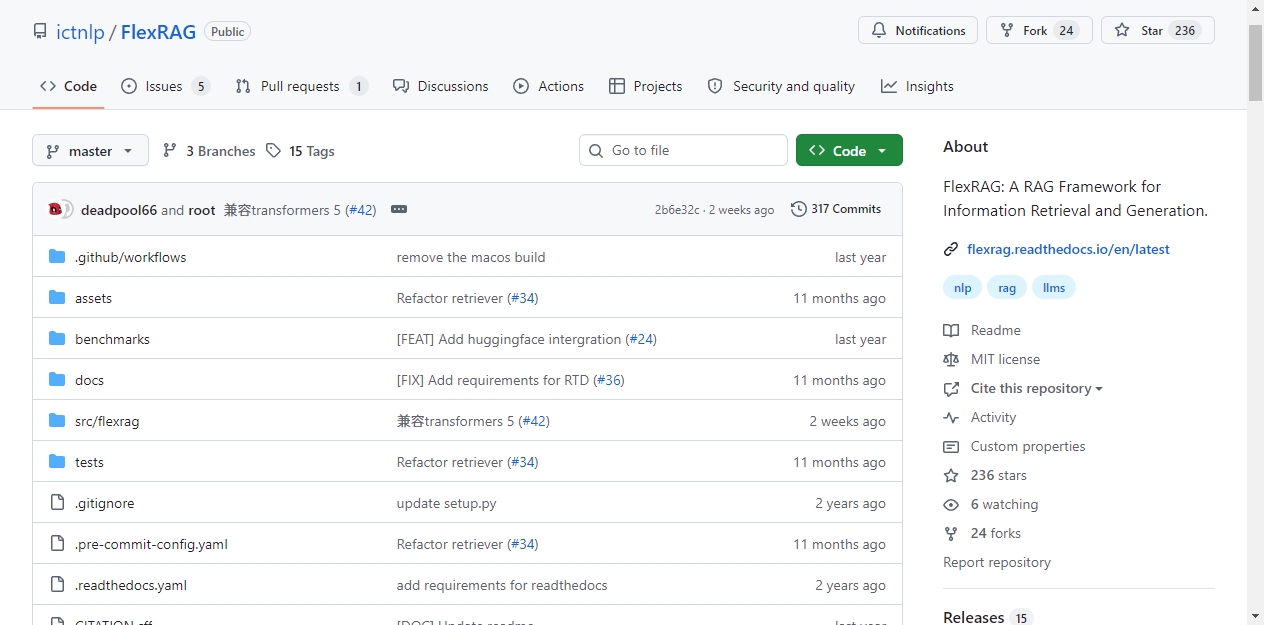Go to ictnlp owner page
Viewport: 1264px width, 625px height.
click(x=80, y=31)
